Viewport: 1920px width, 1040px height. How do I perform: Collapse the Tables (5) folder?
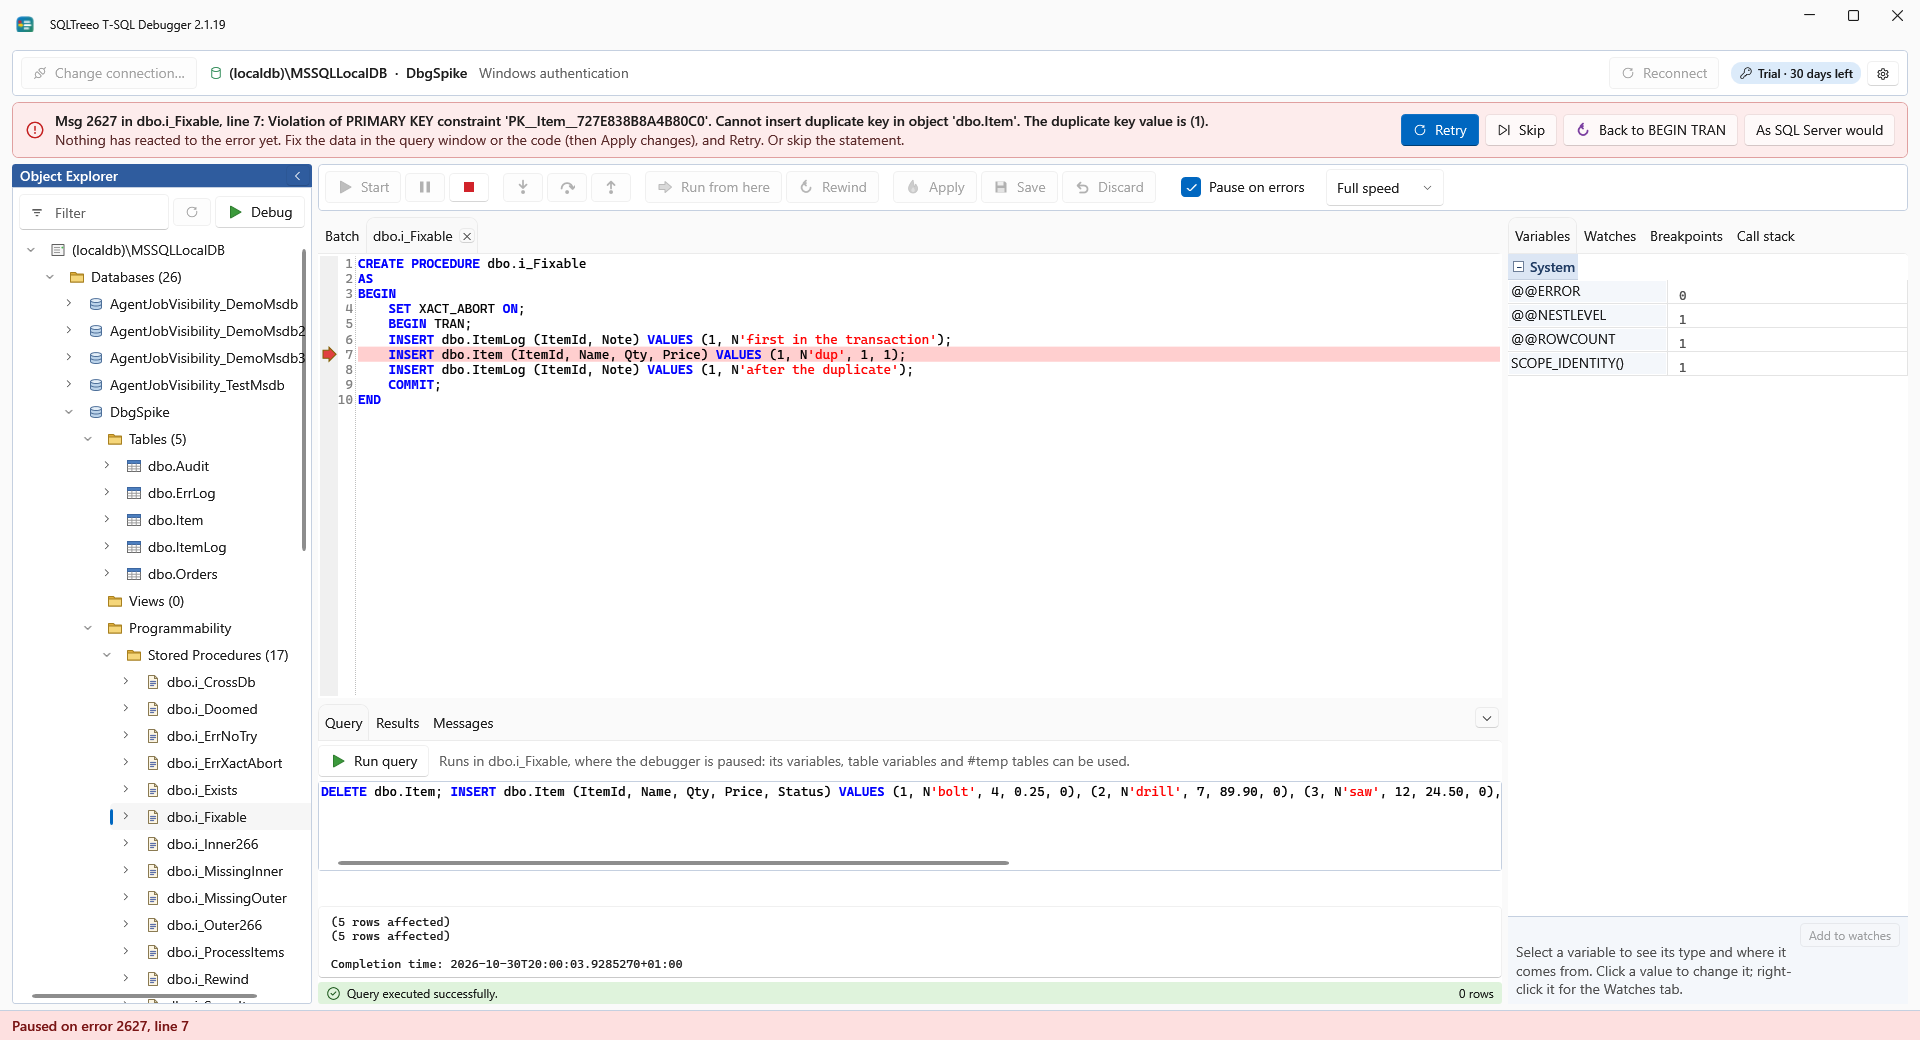(88, 439)
